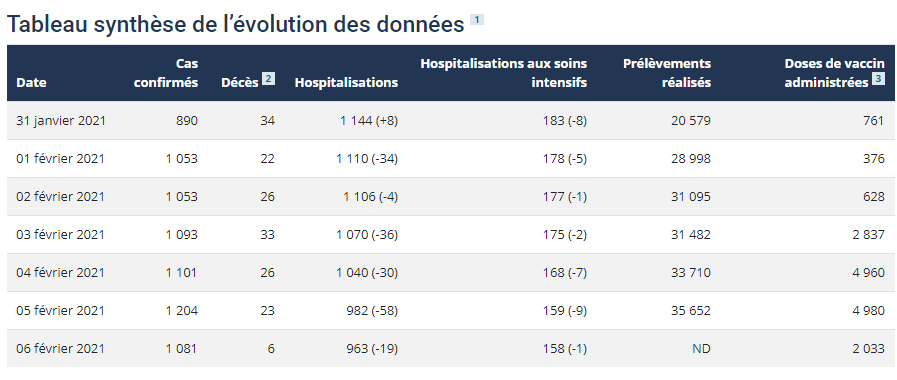Open footnote 1 next to table title
The height and width of the screenshot is (380, 897).
(x=477, y=19)
